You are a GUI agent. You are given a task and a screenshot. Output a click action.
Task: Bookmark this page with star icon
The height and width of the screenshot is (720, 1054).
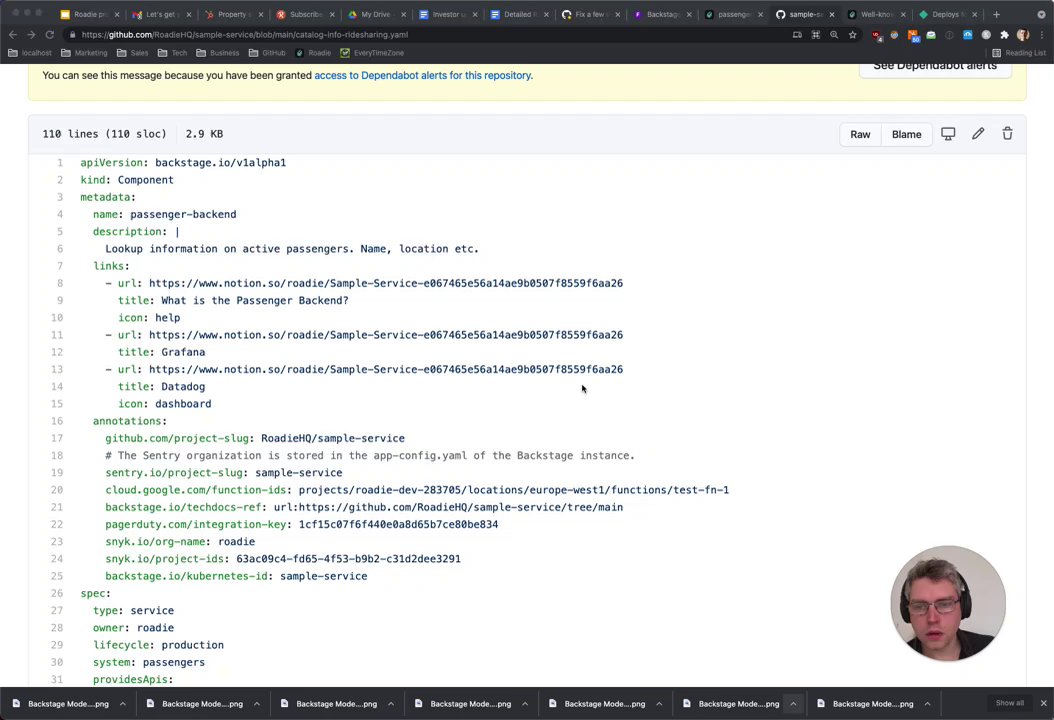[852, 35]
